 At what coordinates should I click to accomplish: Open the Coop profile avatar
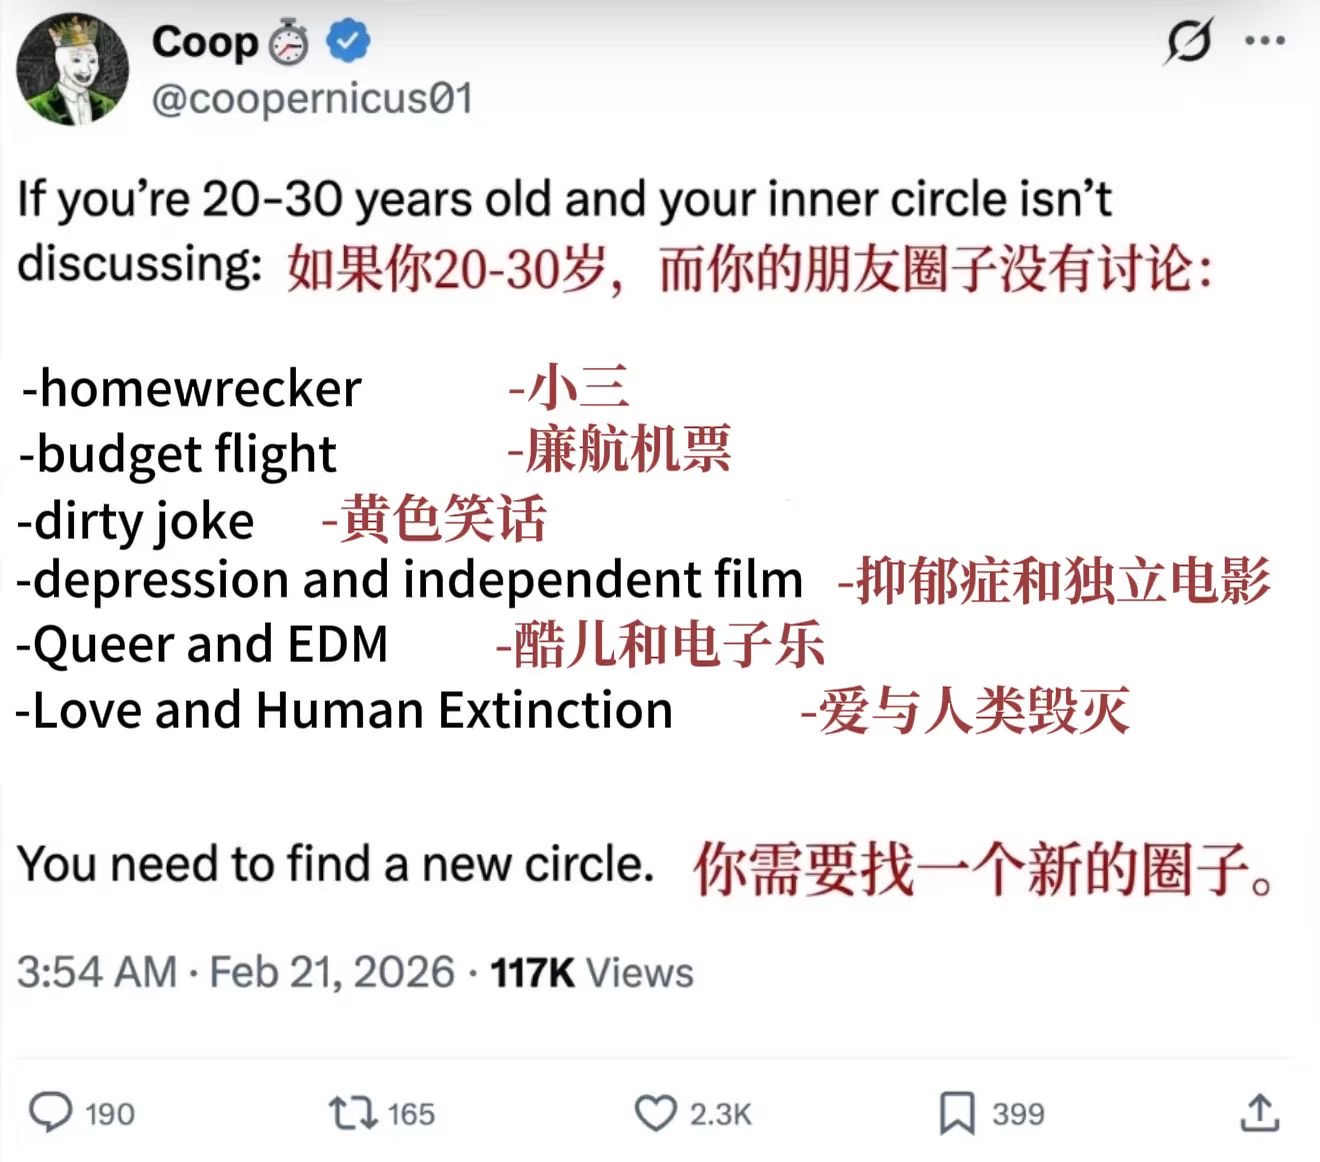[x=72, y=70]
